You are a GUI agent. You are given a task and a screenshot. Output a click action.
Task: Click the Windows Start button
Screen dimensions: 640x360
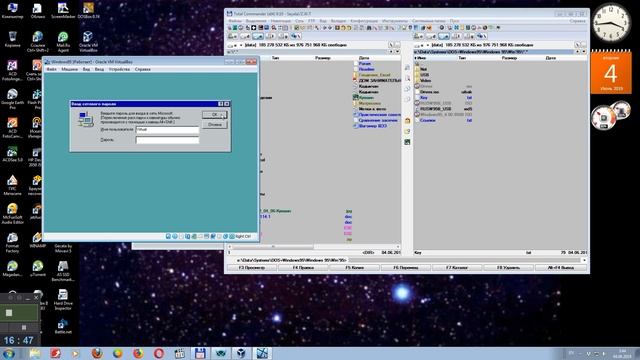click(8, 353)
